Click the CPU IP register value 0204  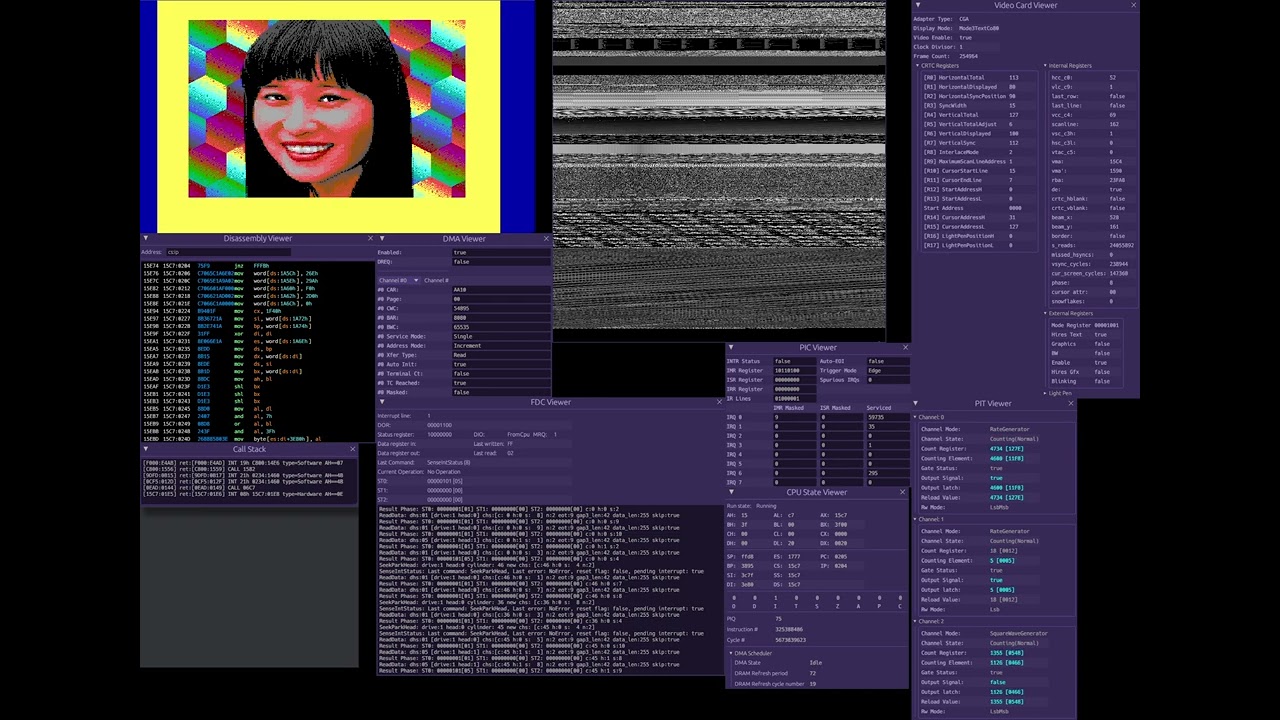[x=840, y=566]
